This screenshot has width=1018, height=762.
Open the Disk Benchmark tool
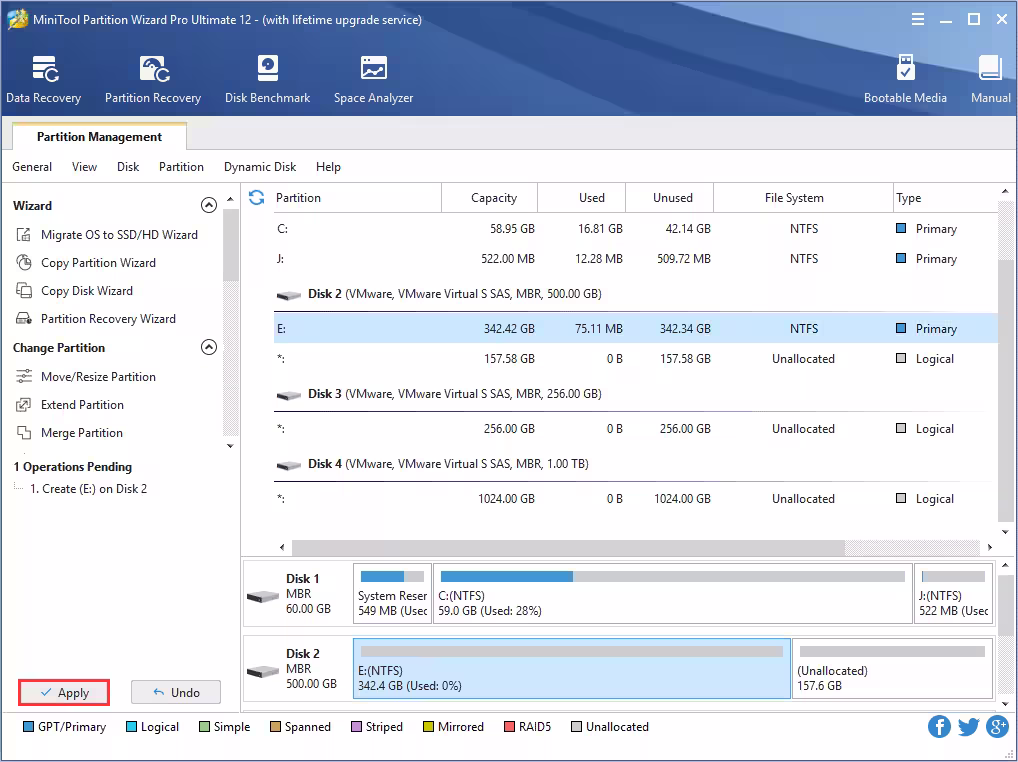[x=267, y=79]
